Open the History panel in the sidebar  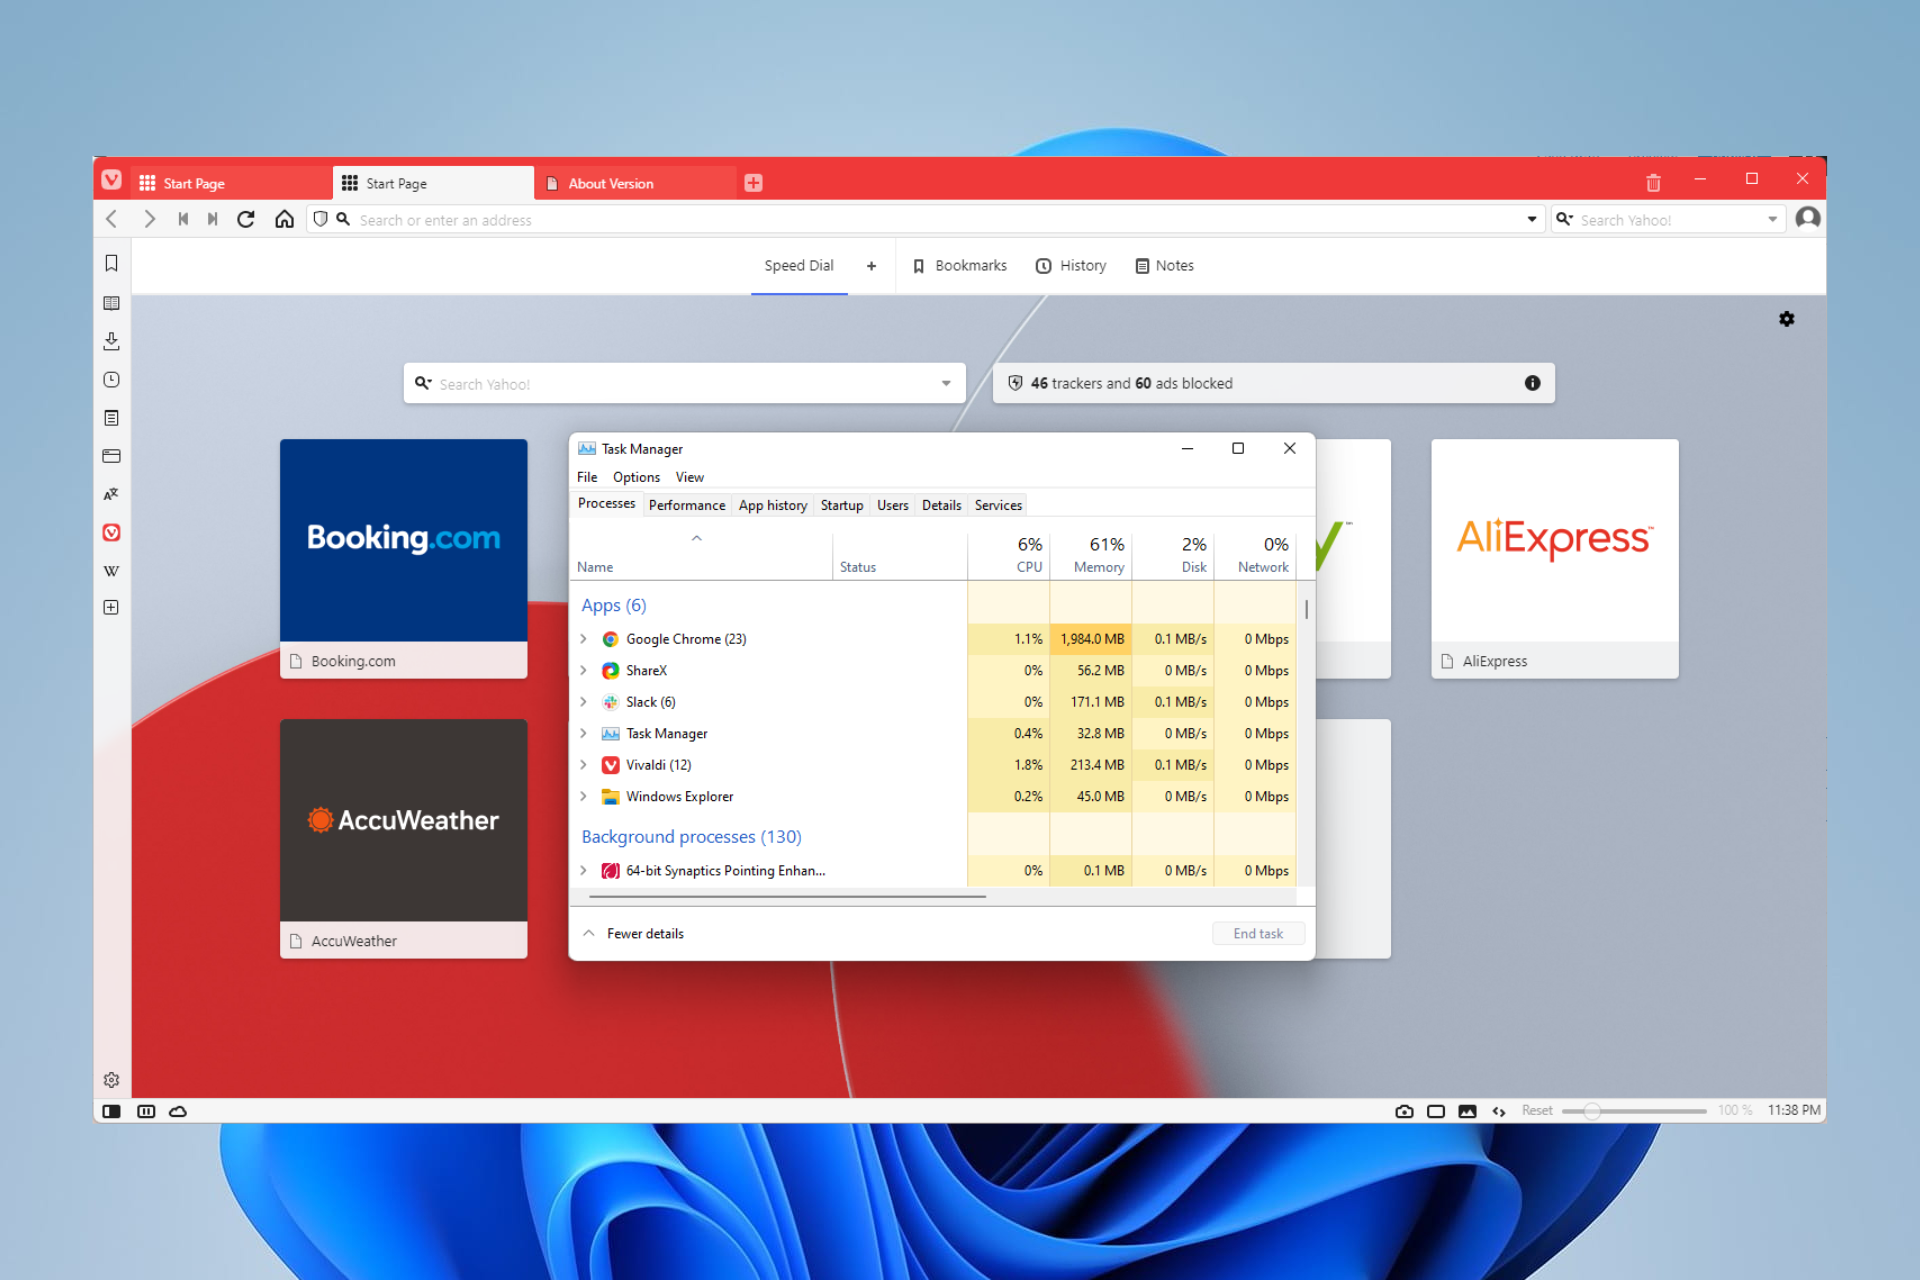click(112, 380)
